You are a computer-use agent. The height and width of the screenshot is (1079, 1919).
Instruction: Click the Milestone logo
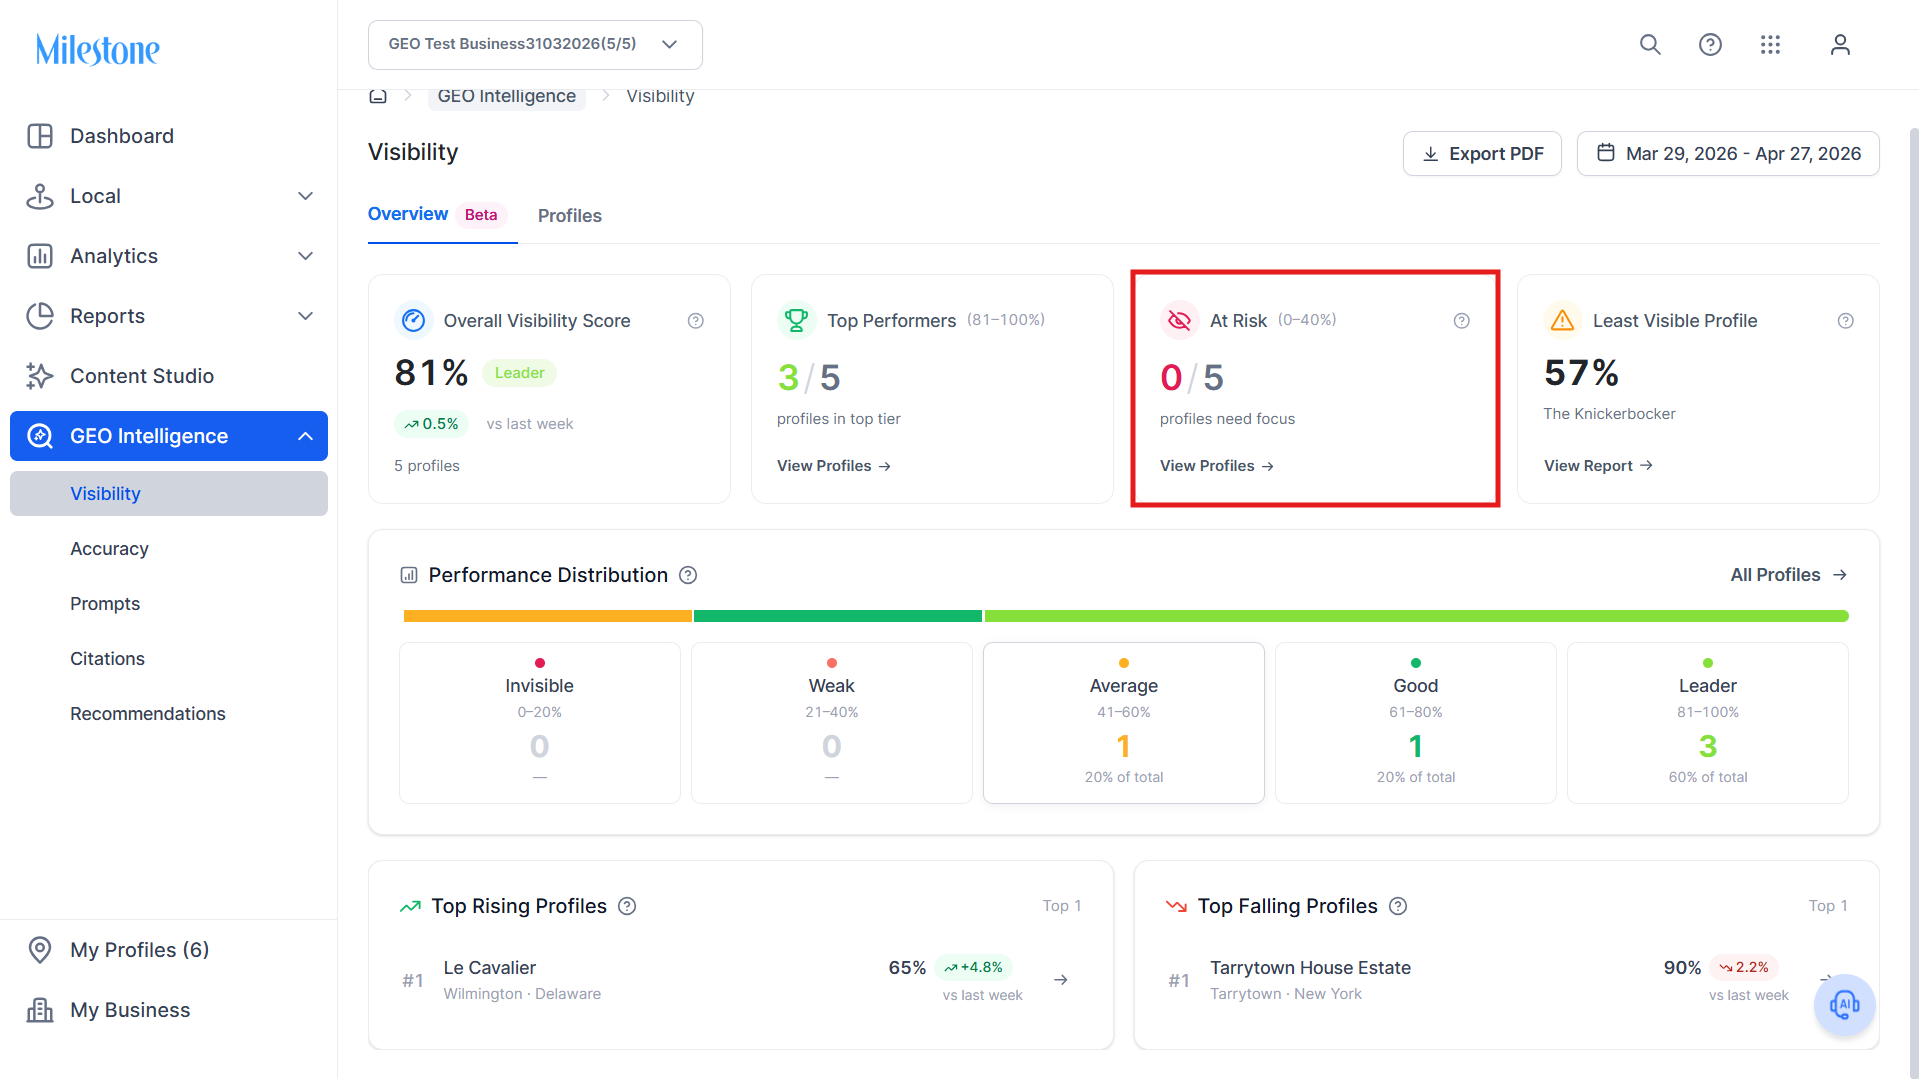pyautogui.click(x=97, y=49)
